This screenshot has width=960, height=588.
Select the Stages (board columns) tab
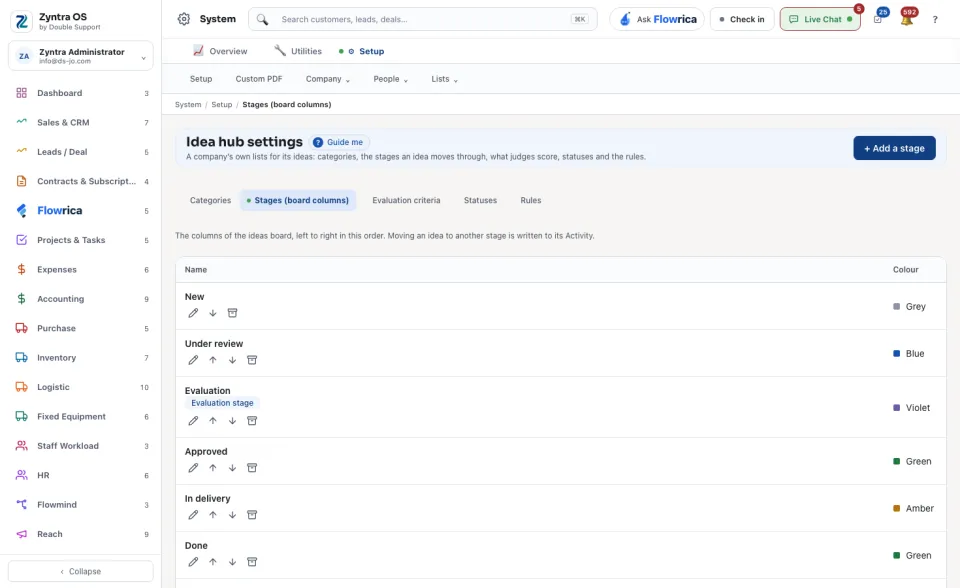pos(298,200)
